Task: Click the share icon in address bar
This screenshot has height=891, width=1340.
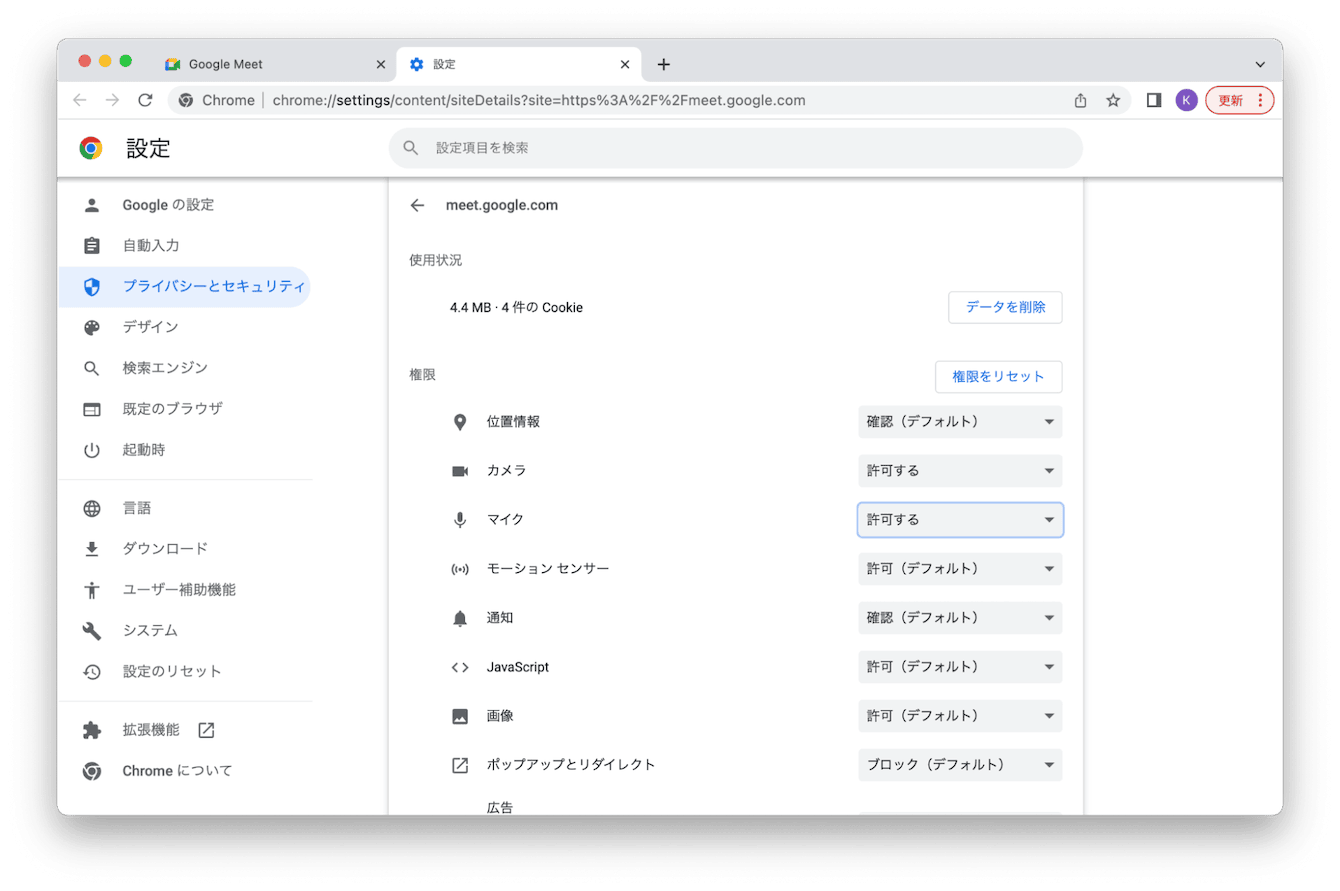Action: coord(1080,100)
